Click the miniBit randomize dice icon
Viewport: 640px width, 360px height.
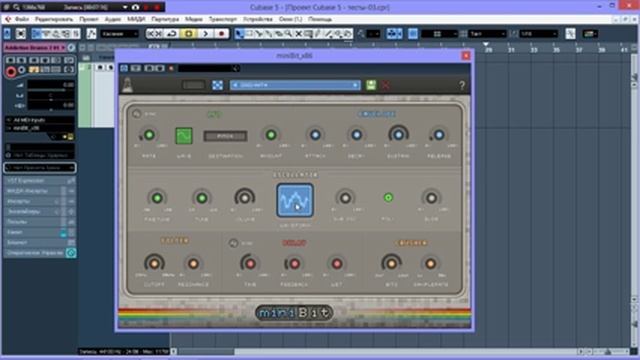(218, 85)
